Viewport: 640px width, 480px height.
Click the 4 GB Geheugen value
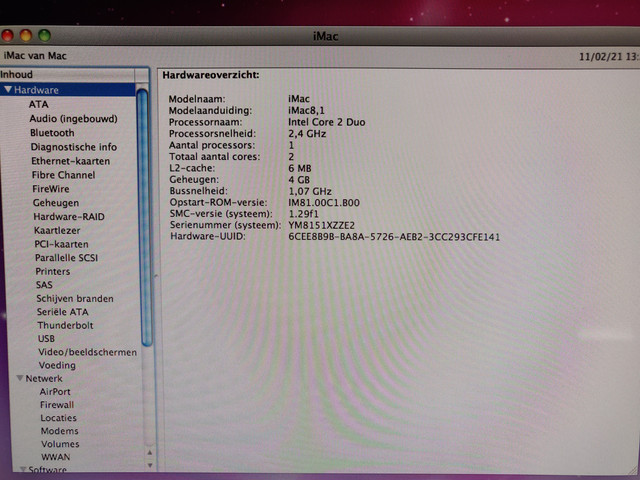(x=299, y=180)
